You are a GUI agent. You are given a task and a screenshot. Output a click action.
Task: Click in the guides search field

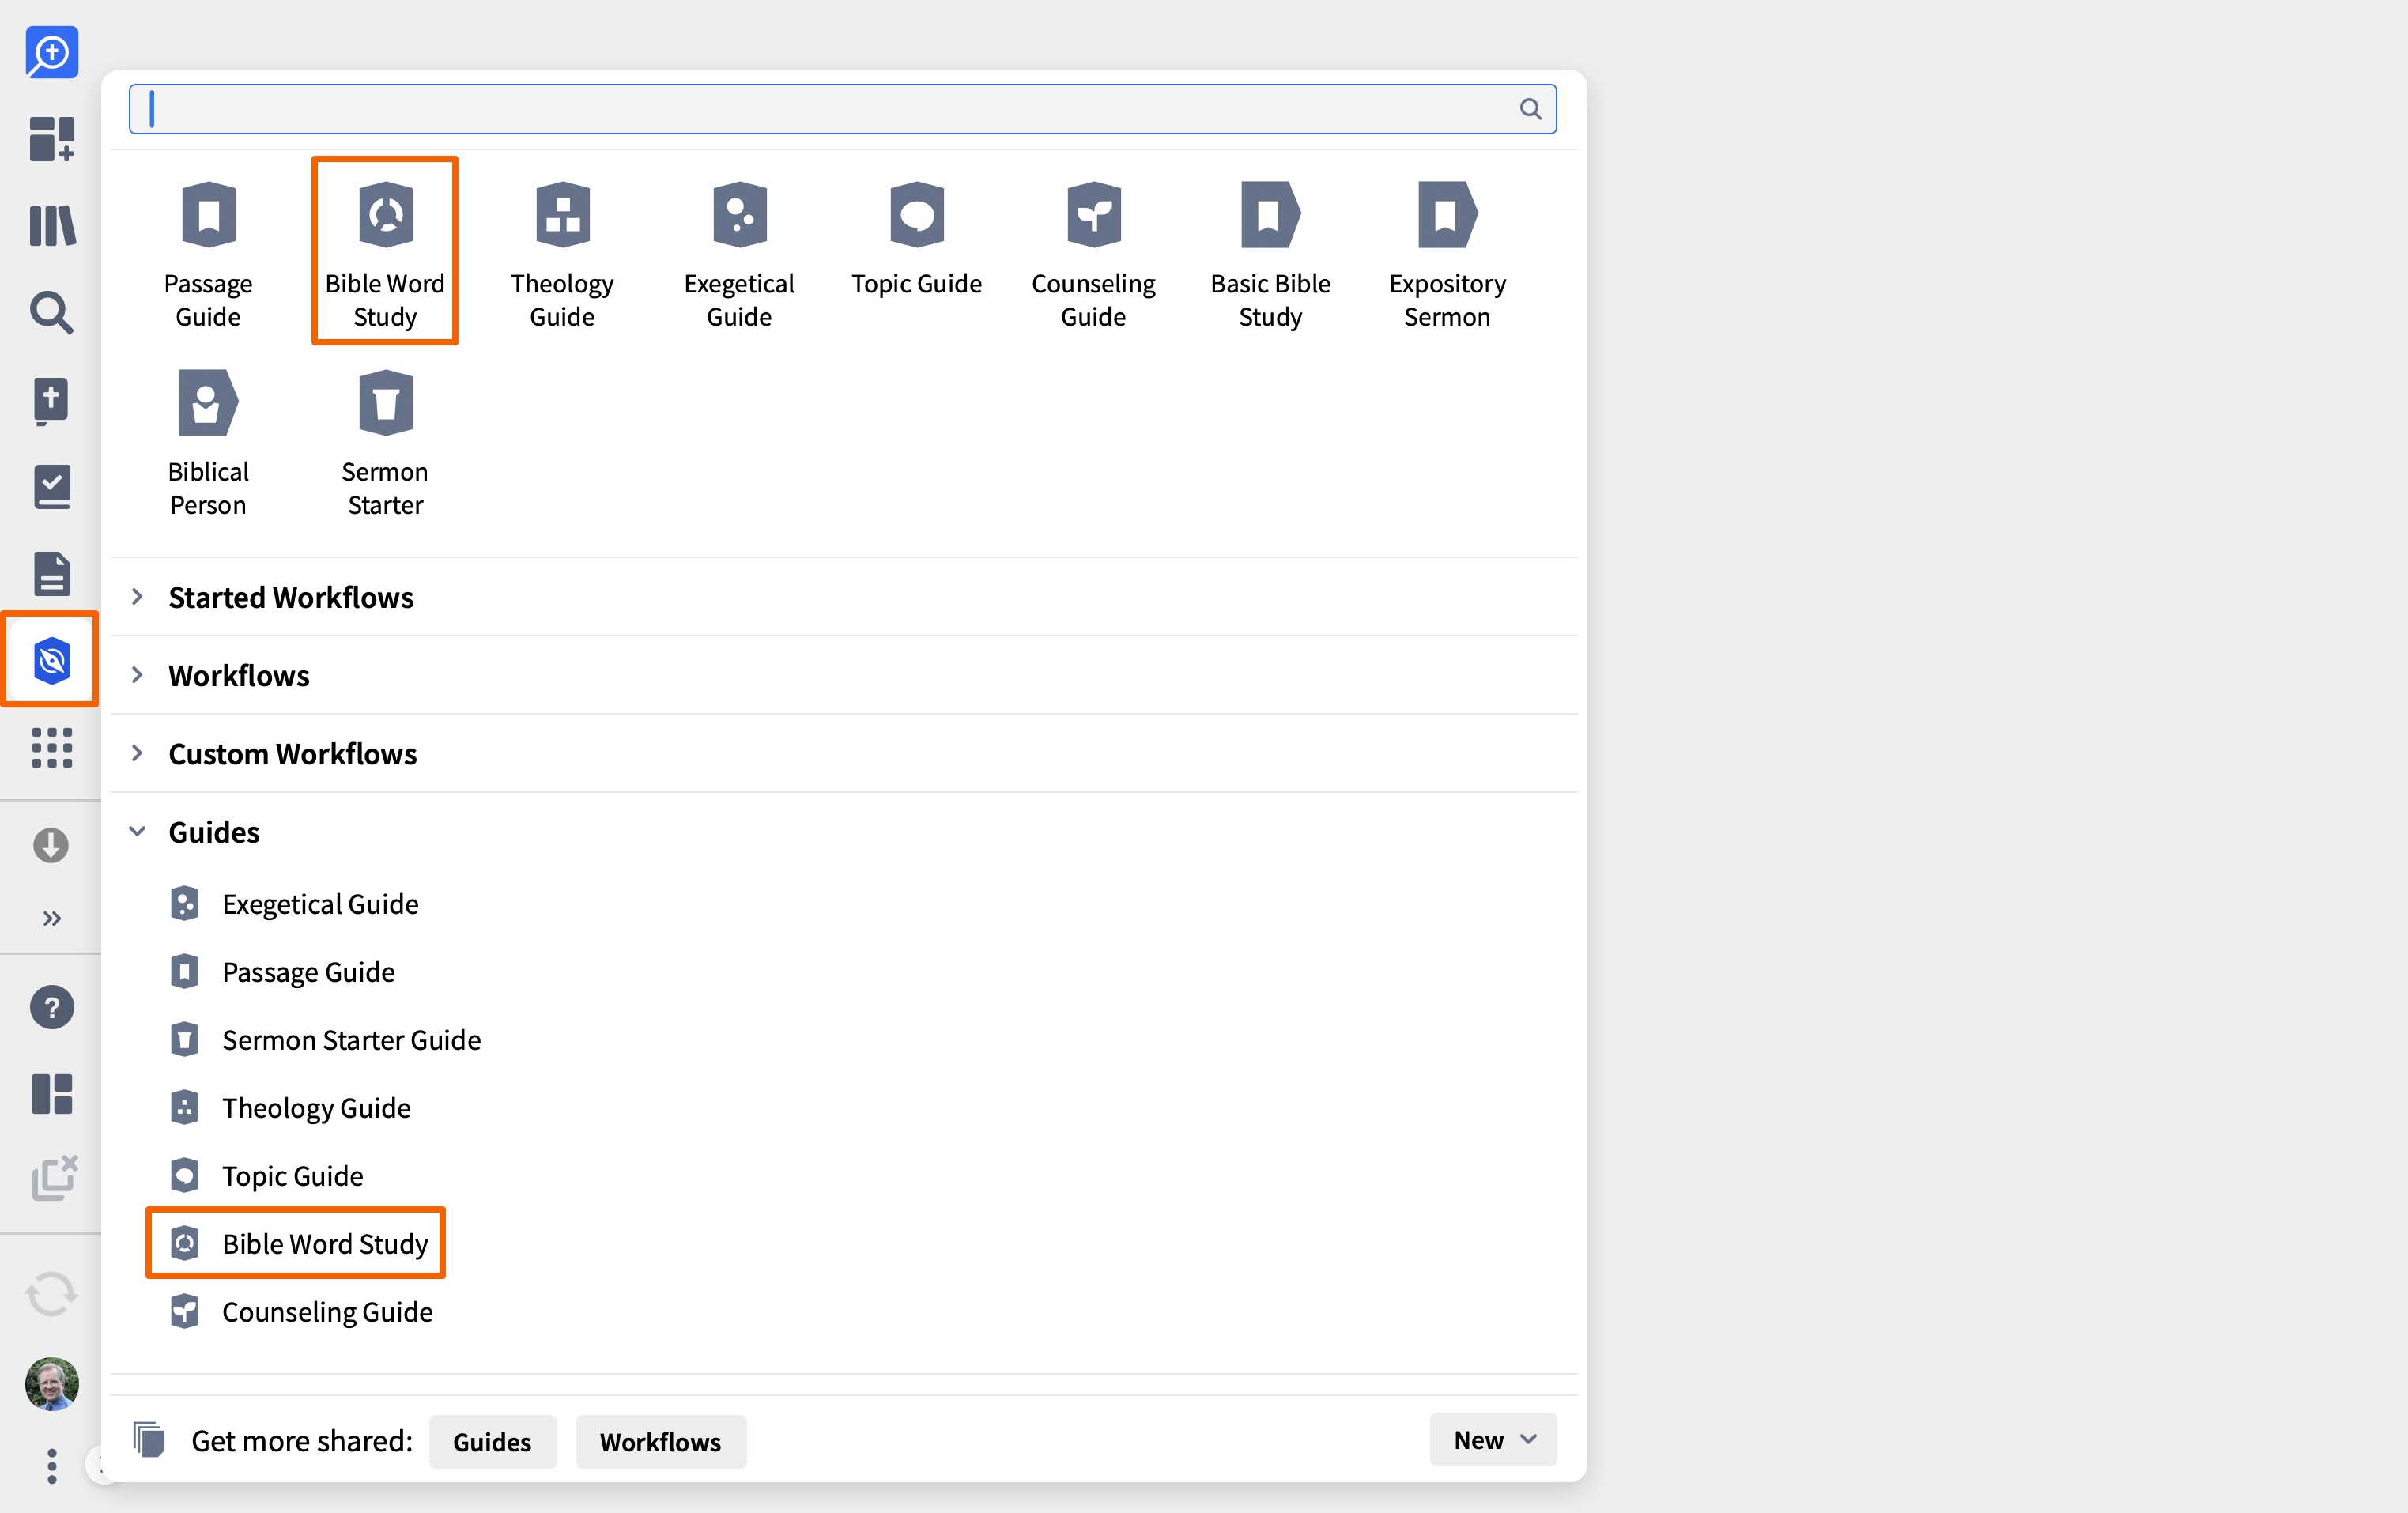point(842,108)
